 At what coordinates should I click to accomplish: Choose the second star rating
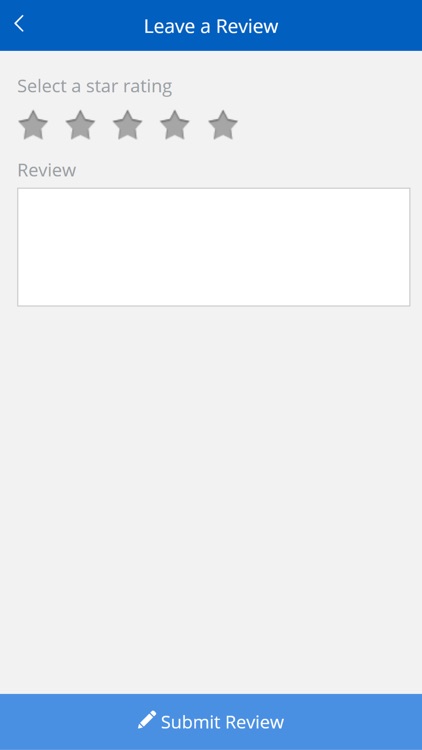point(80,125)
